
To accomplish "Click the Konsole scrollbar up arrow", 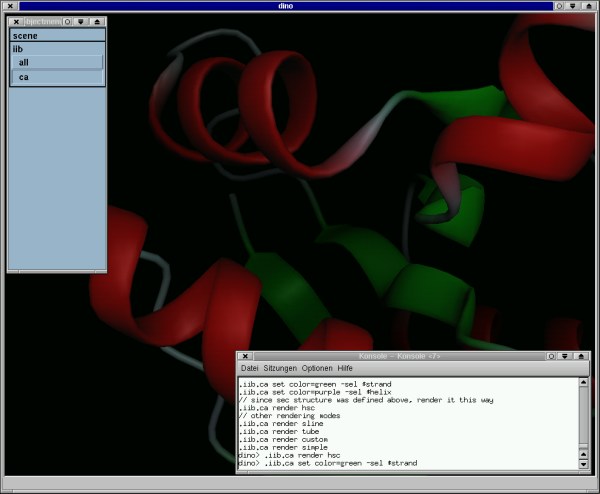I will pyautogui.click(x=584, y=382).
